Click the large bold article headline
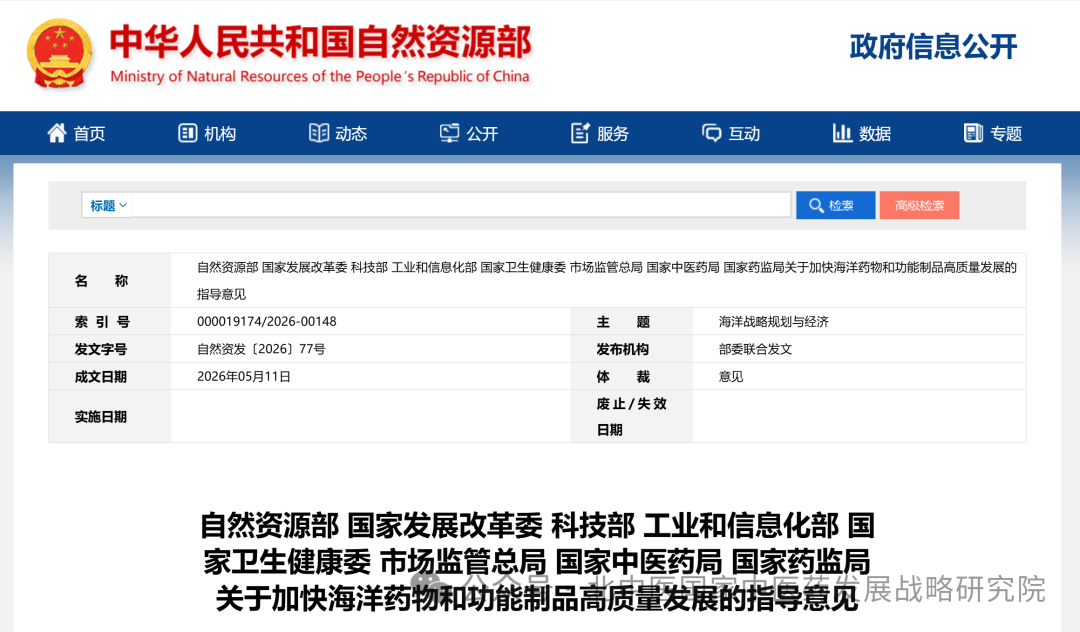The width and height of the screenshot is (1080, 632). 537,562
